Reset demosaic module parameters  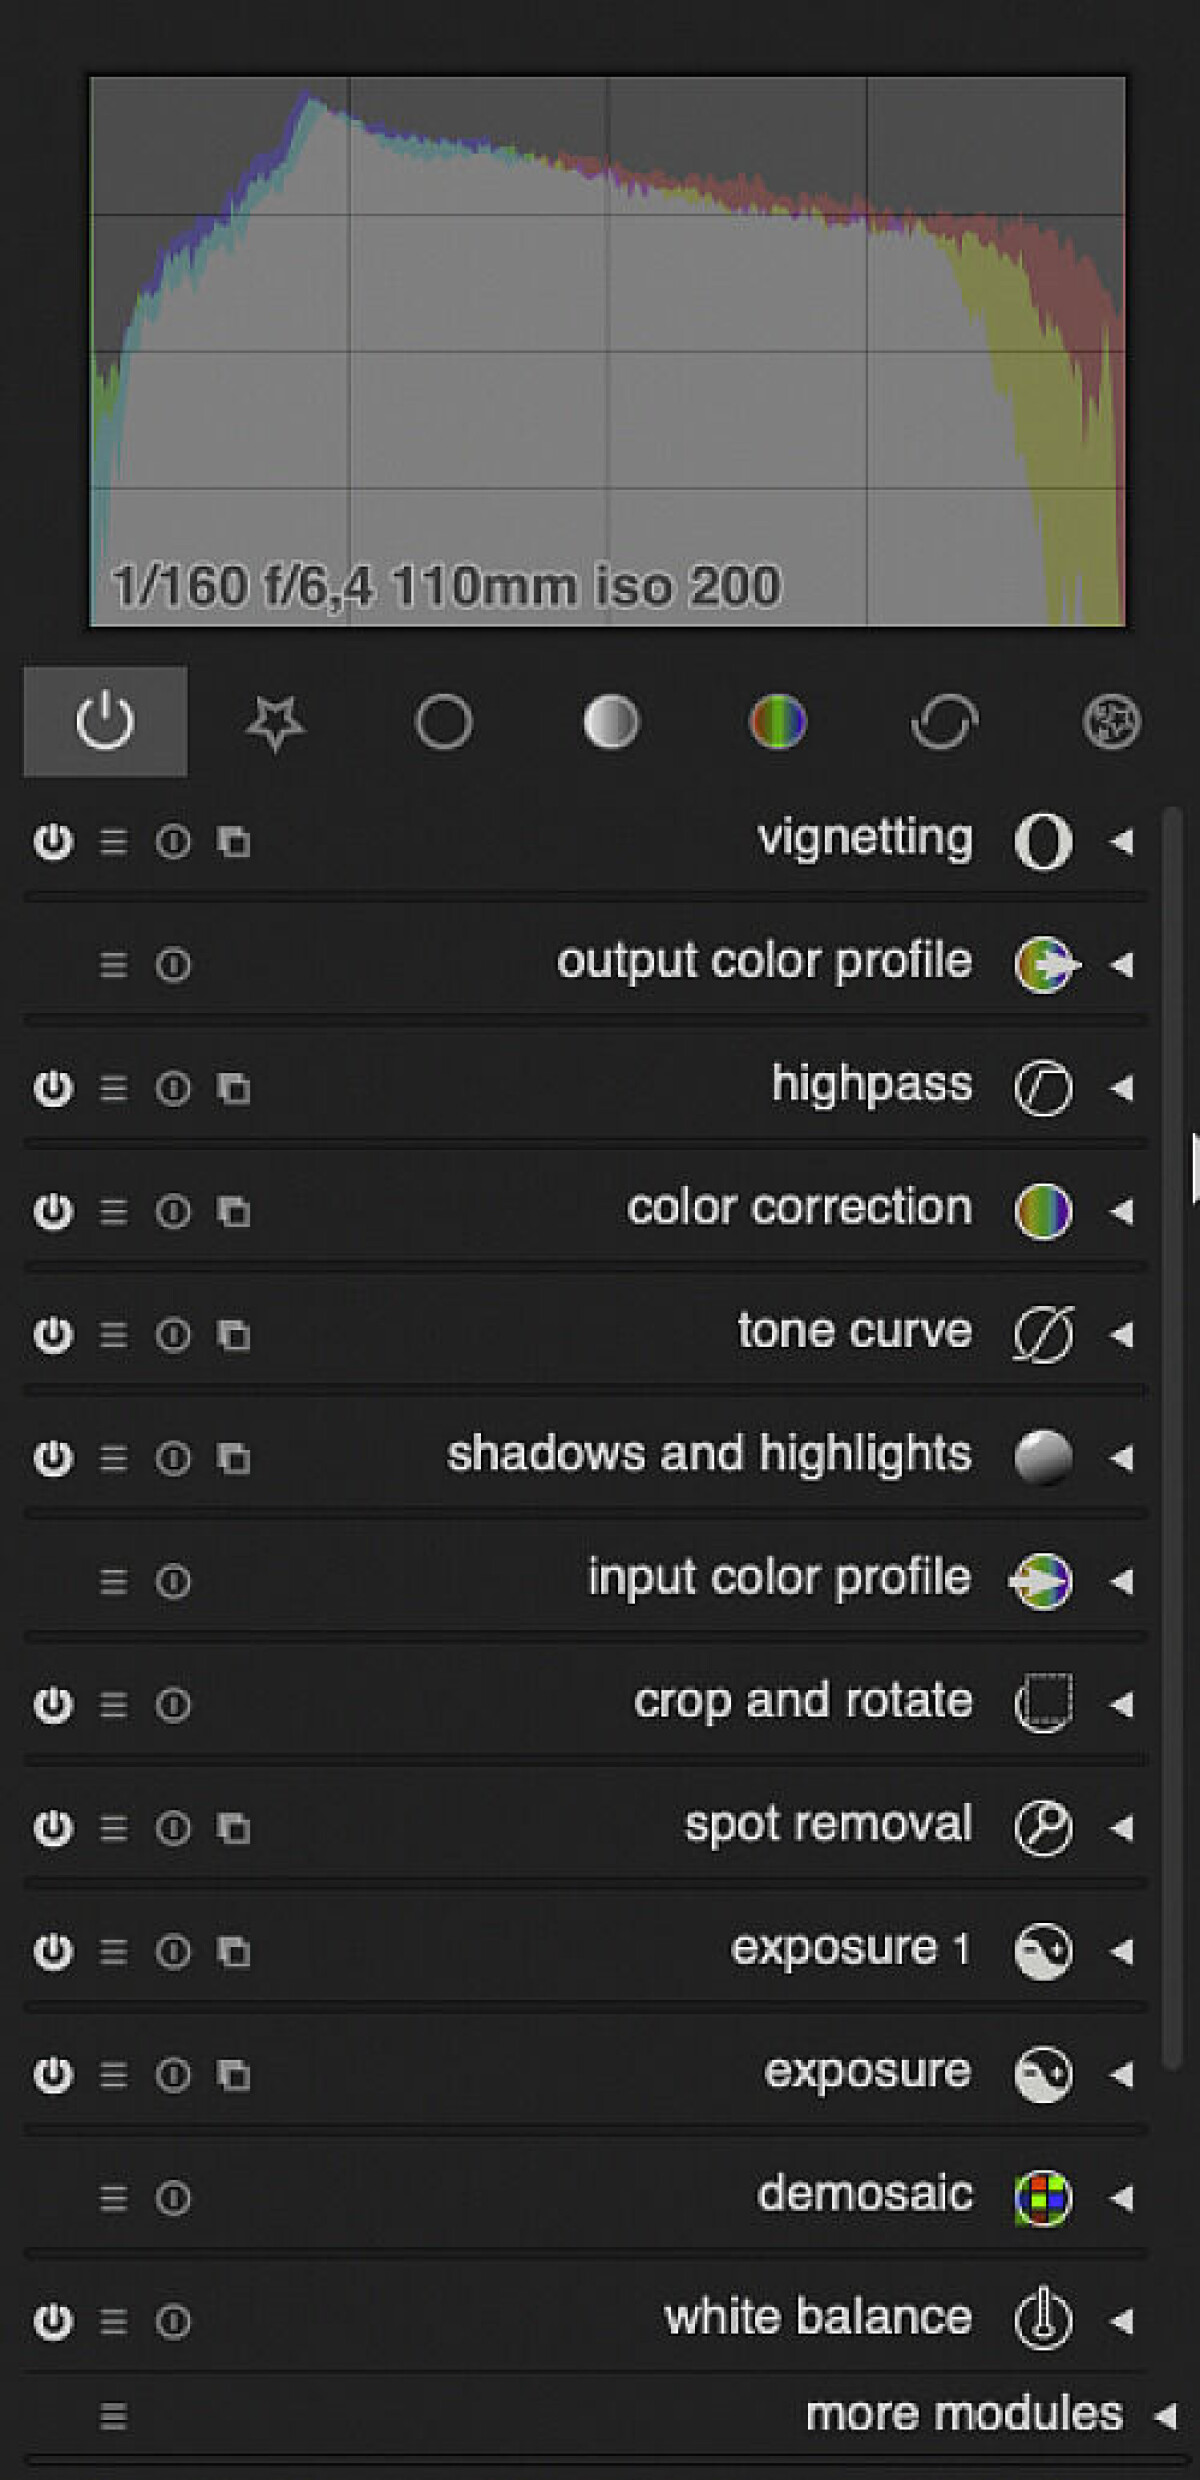coord(173,2198)
